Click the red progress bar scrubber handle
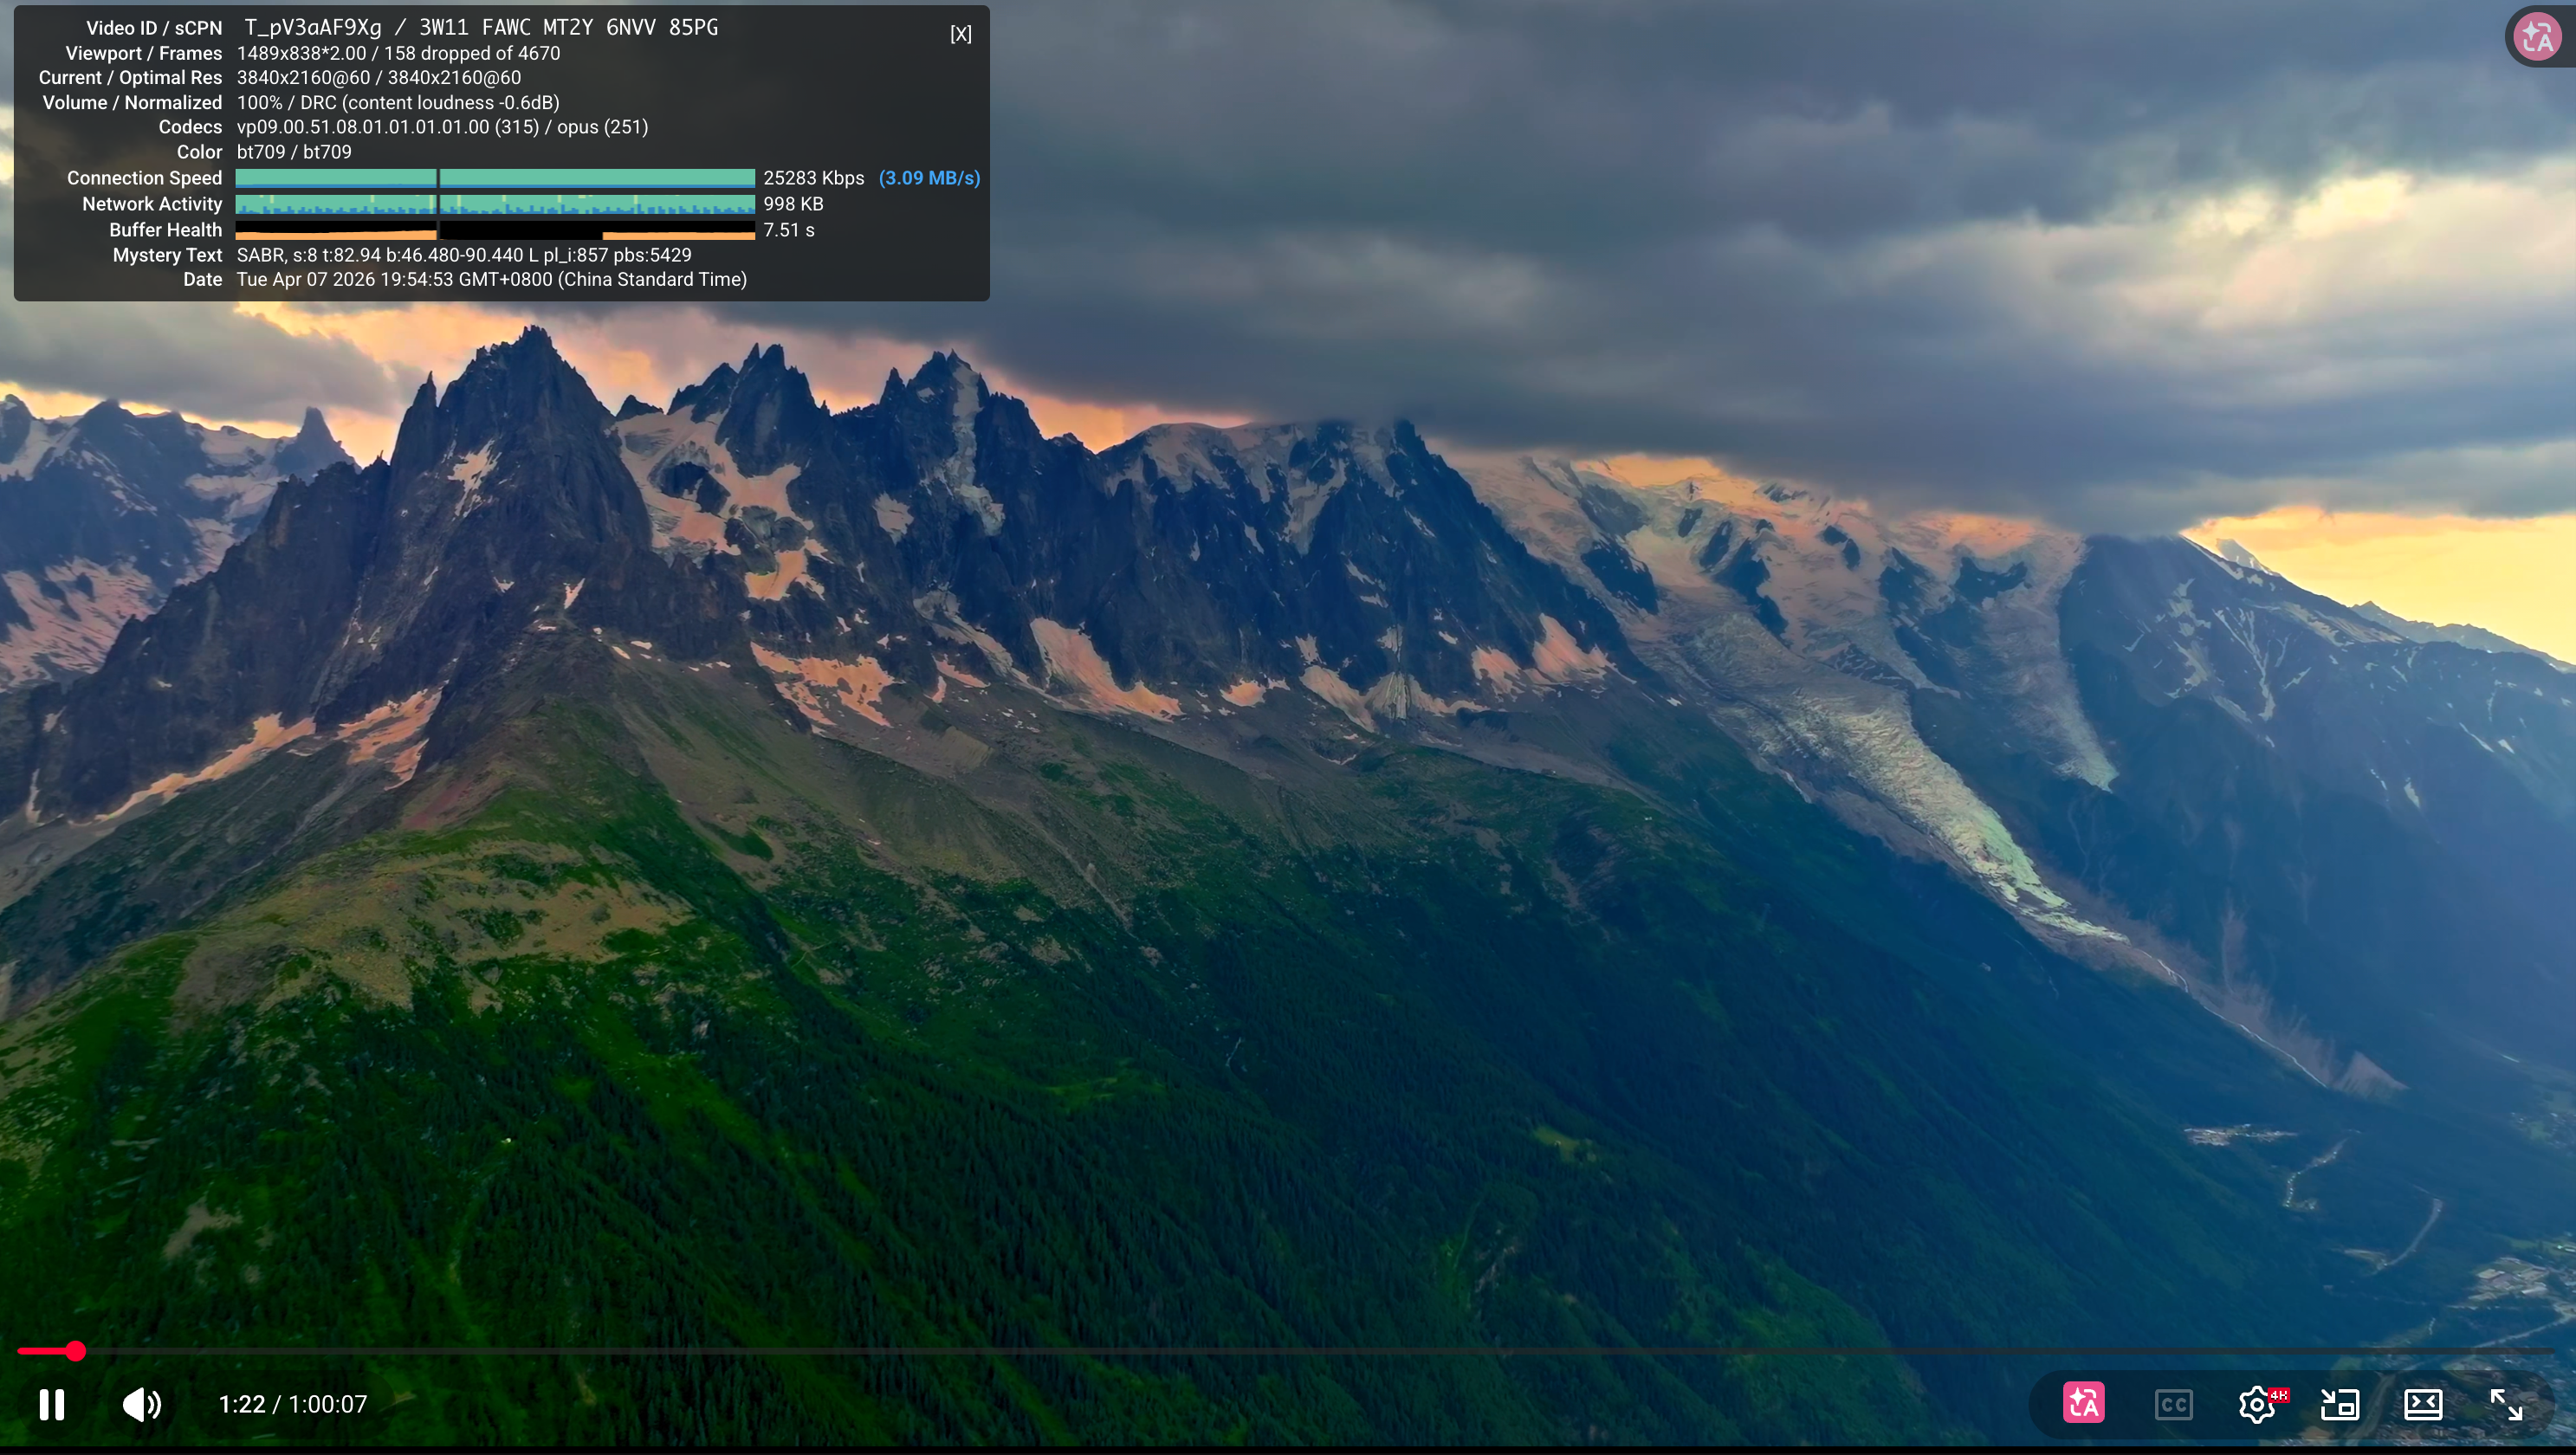Image resolution: width=2576 pixels, height=1455 pixels. pos(76,1351)
